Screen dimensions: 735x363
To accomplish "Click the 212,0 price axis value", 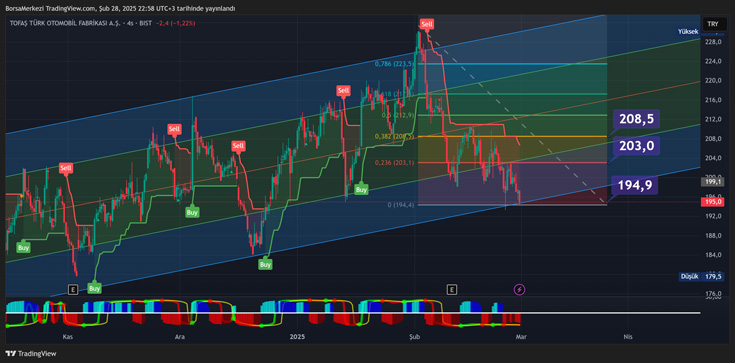I will (712, 119).
